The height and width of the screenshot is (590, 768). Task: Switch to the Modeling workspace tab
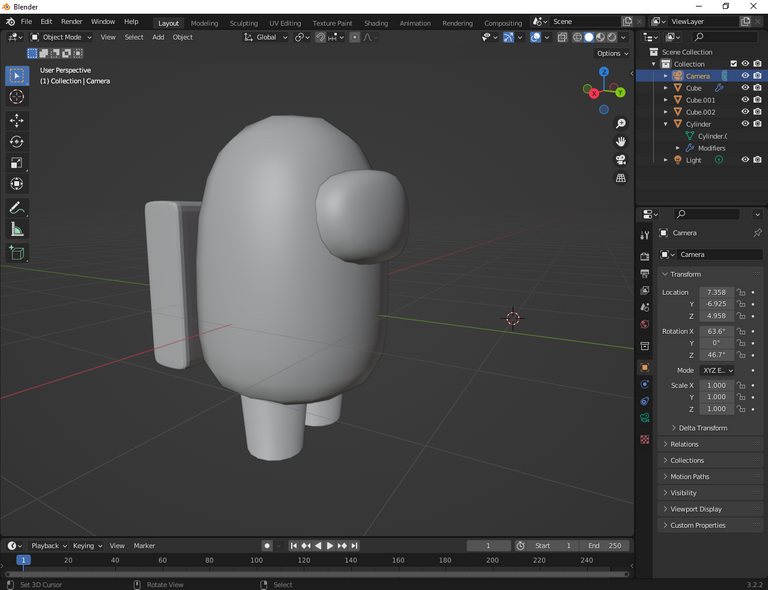tap(204, 23)
